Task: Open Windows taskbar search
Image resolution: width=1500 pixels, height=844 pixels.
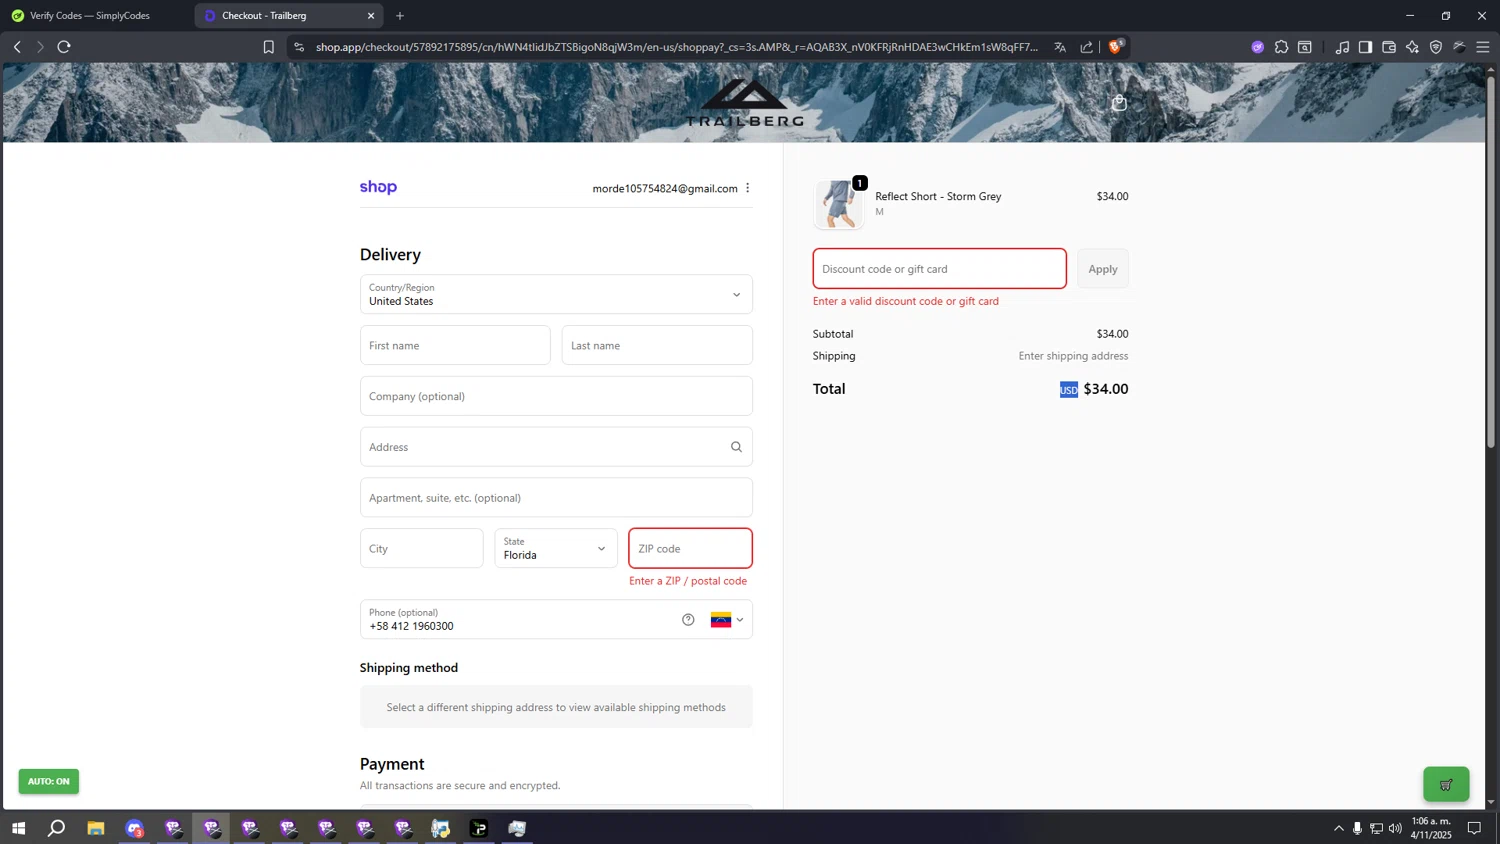Action: pyautogui.click(x=57, y=828)
